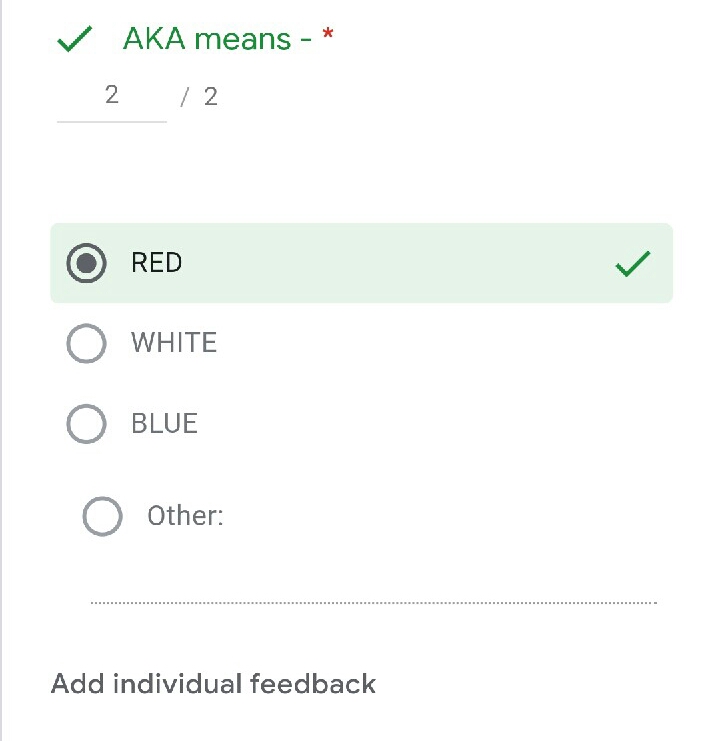Click the "/ 2" maximum points text
The width and height of the screenshot is (720, 741).
tap(200, 97)
